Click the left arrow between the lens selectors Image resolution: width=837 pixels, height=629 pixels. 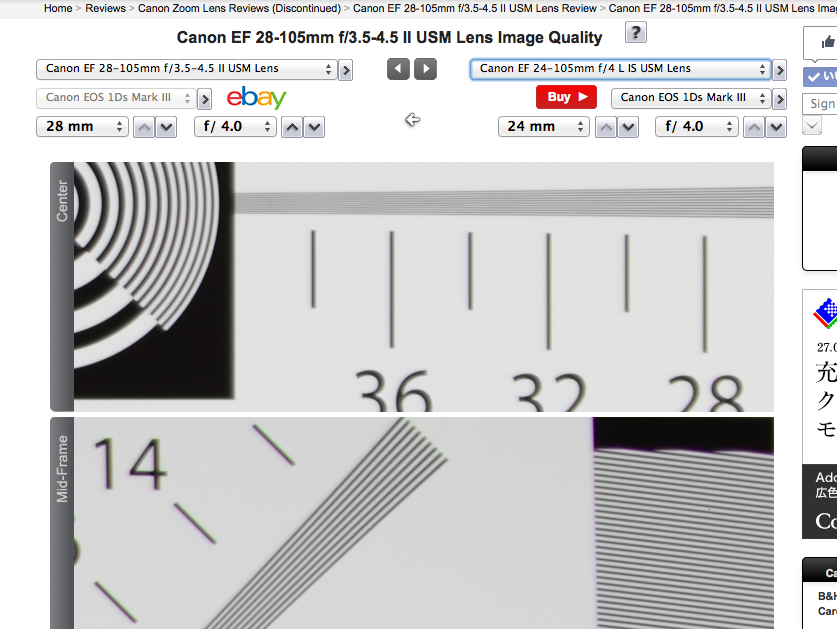coord(398,69)
